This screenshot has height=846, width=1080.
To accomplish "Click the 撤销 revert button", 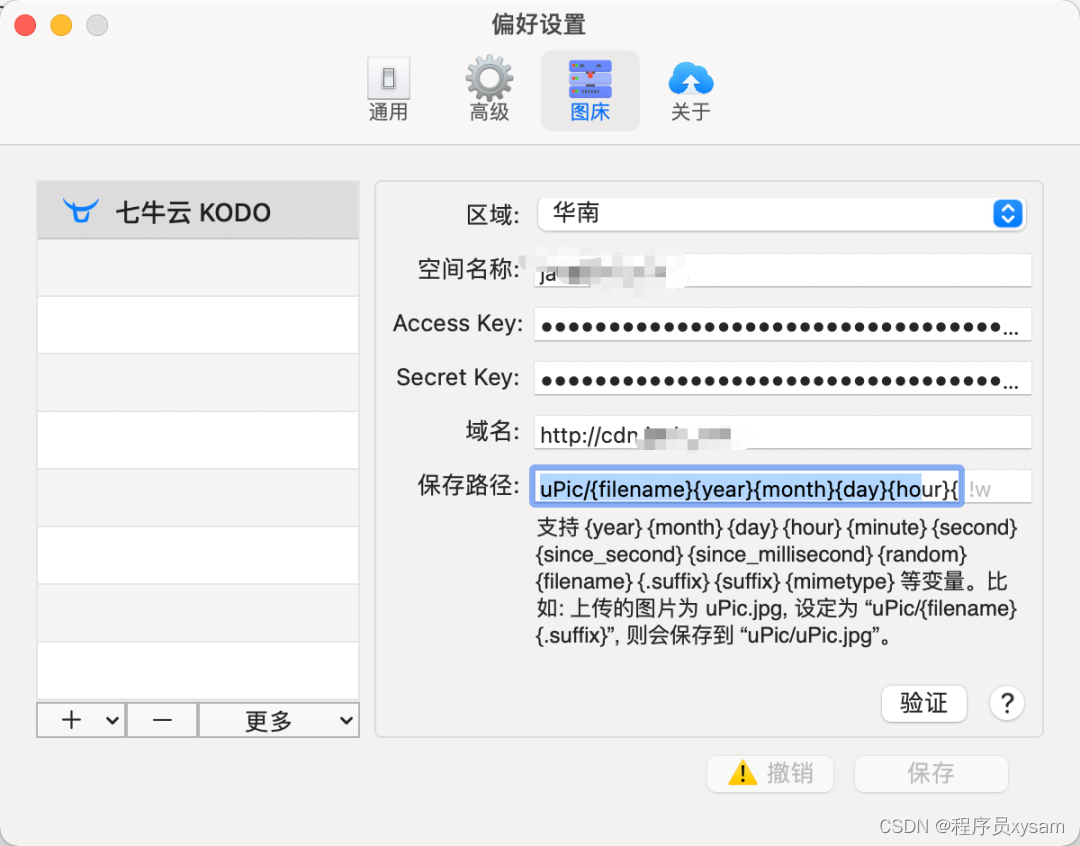I will [x=770, y=773].
